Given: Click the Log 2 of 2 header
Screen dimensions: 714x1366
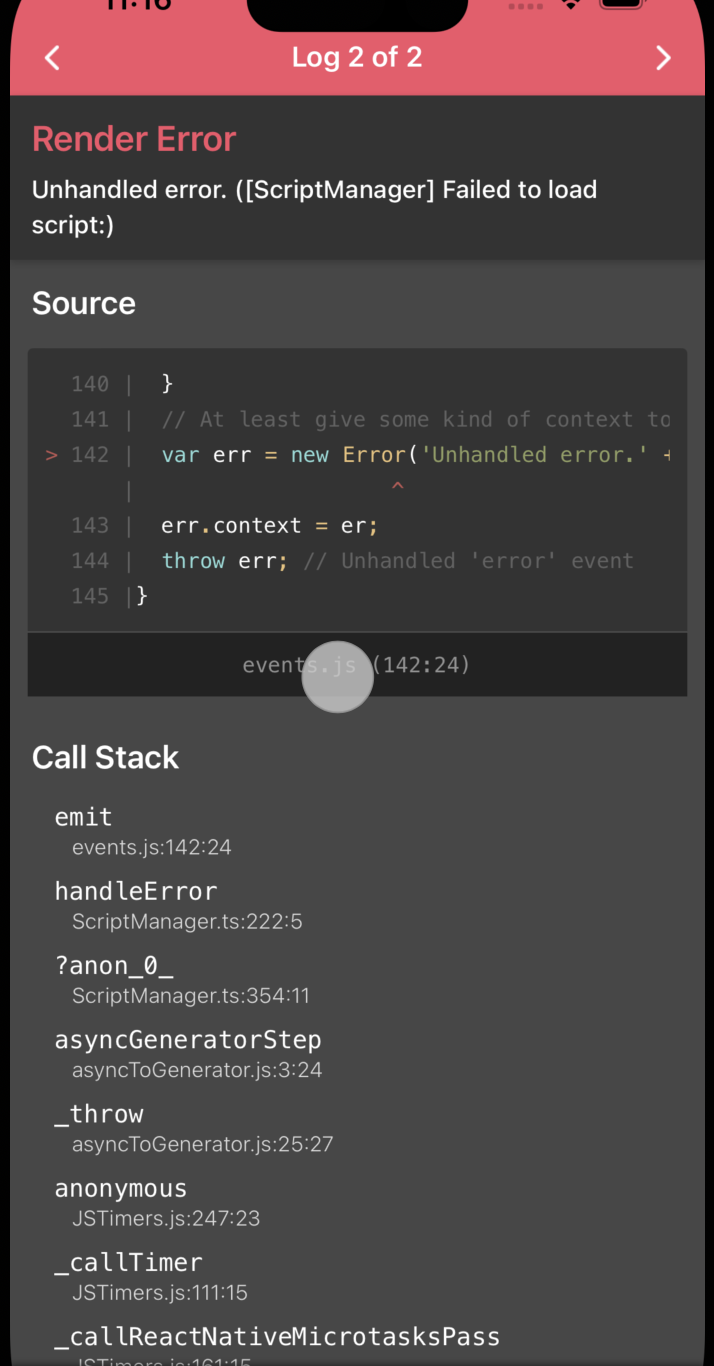Looking at the screenshot, I should point(357,57).
